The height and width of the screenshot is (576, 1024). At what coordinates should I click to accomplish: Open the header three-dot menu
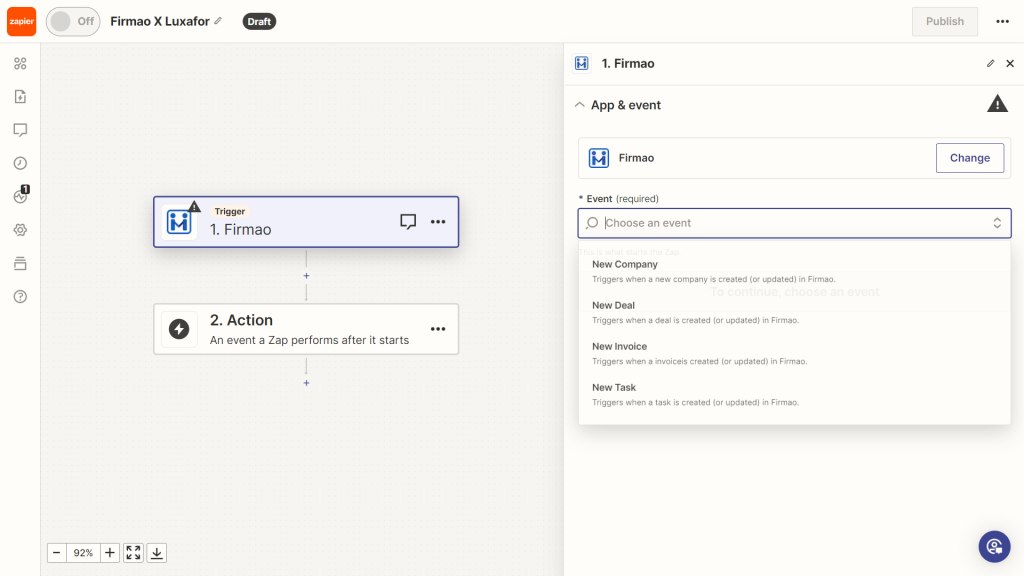coord(1004,21)
